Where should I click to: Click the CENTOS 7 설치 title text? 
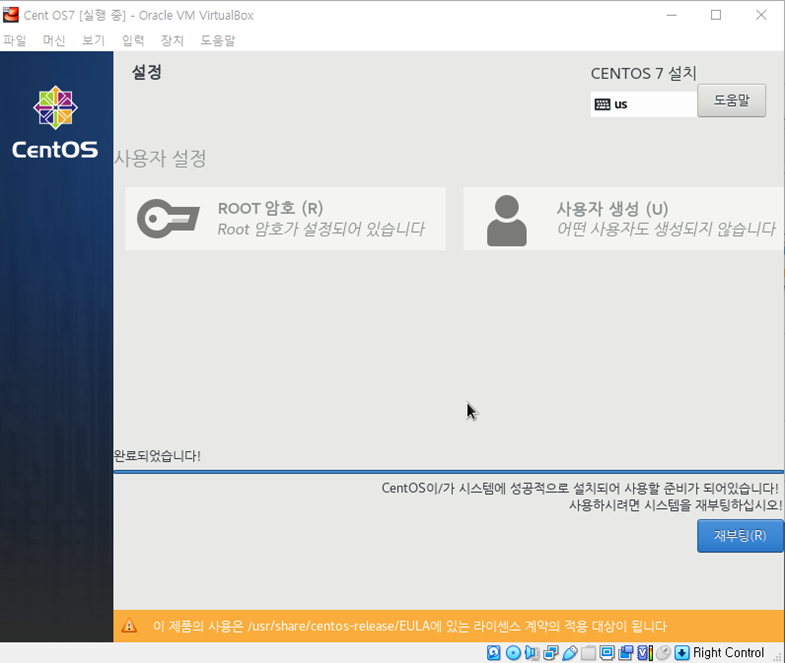coord(643,74)
